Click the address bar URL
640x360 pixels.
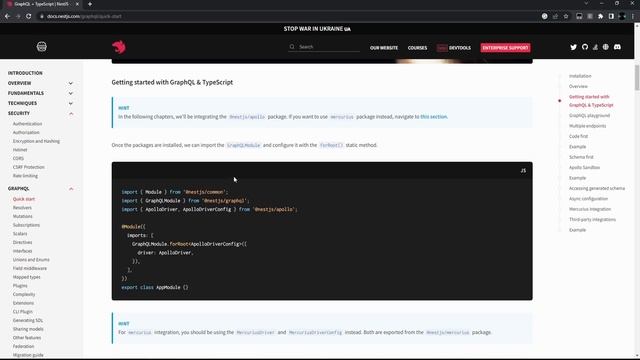click(x=84, y=16)
